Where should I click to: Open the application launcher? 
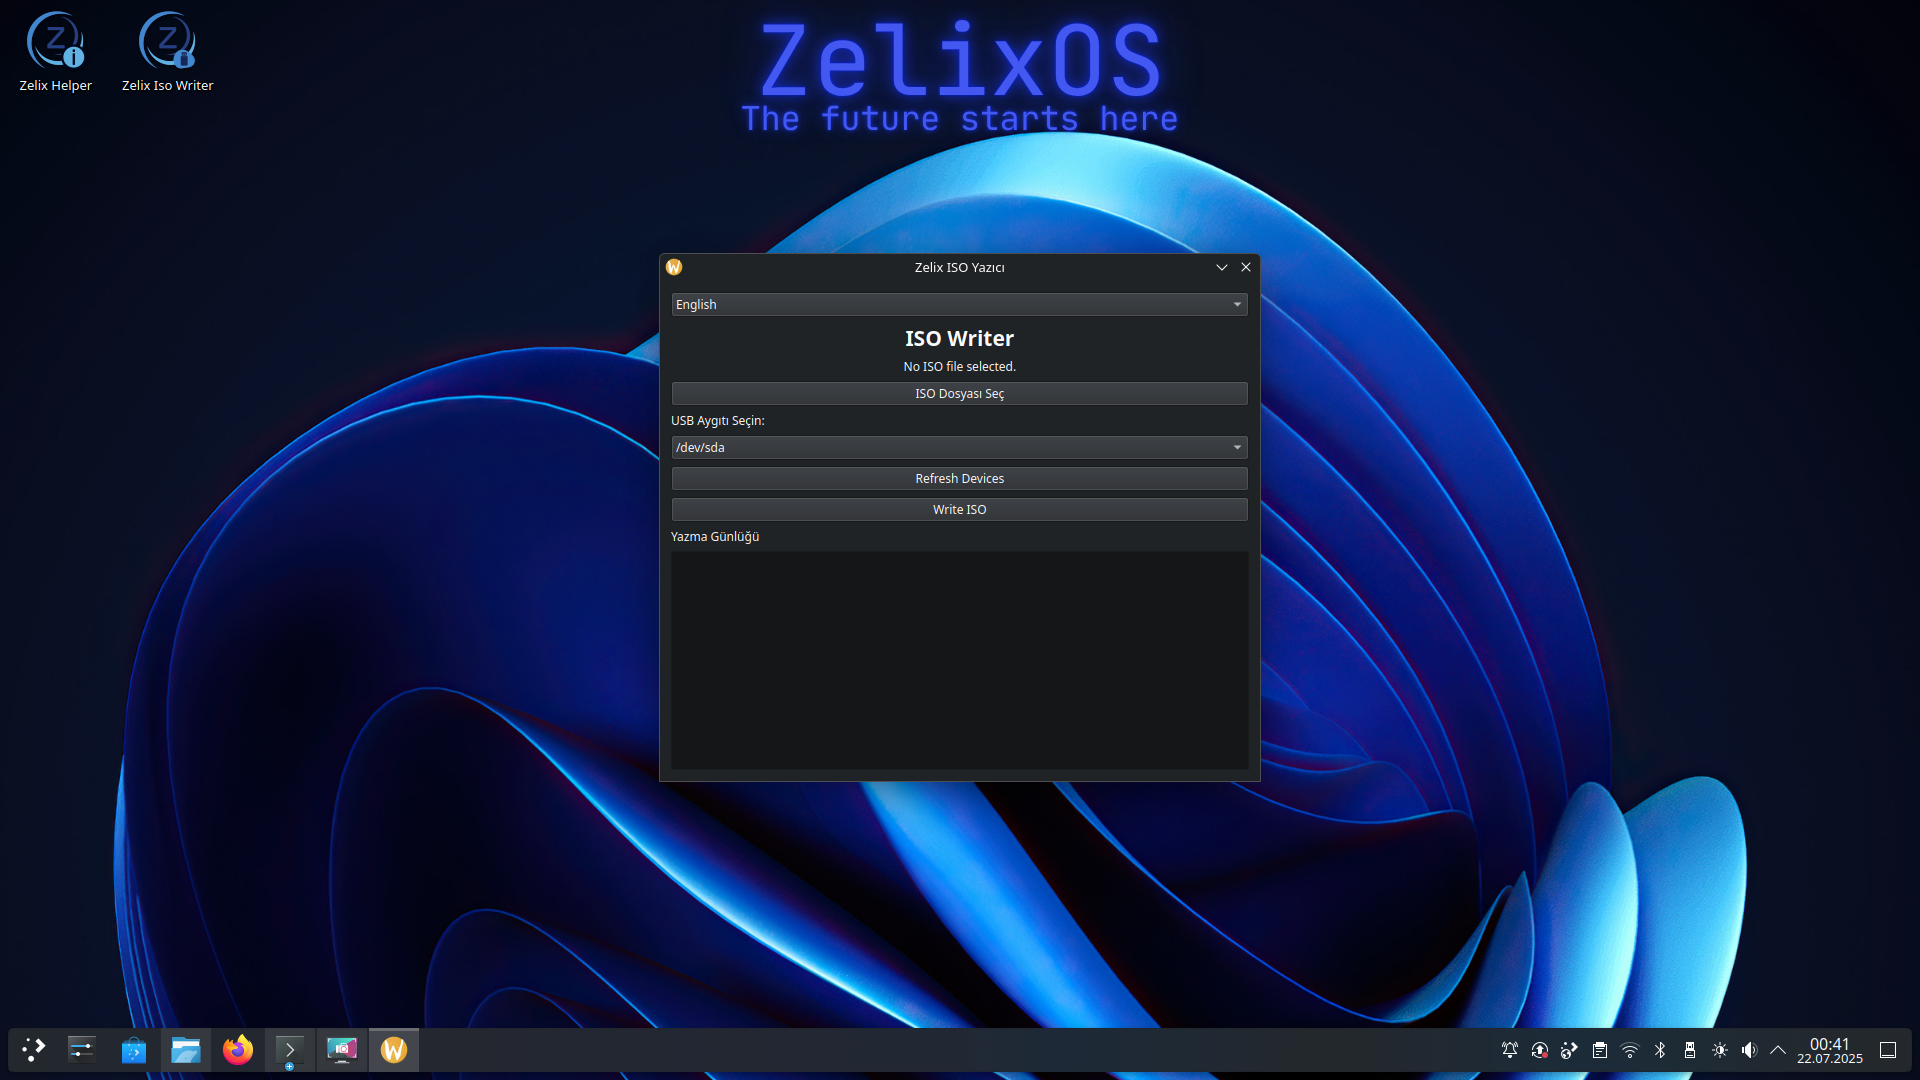pos(33,1050)
